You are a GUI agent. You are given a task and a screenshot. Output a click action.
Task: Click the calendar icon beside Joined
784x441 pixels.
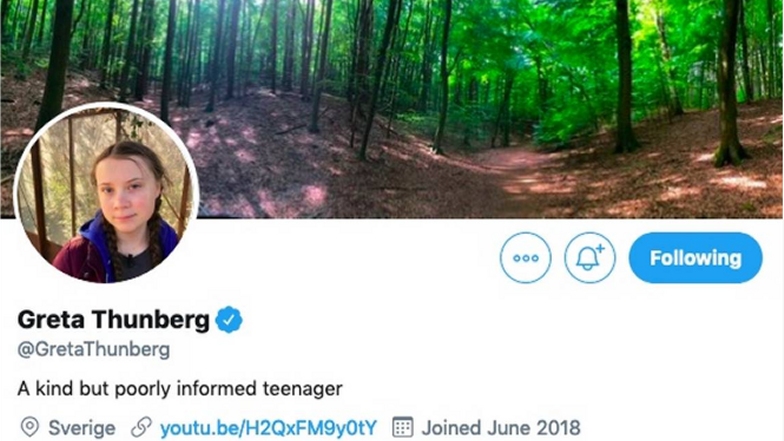point(402,428)
